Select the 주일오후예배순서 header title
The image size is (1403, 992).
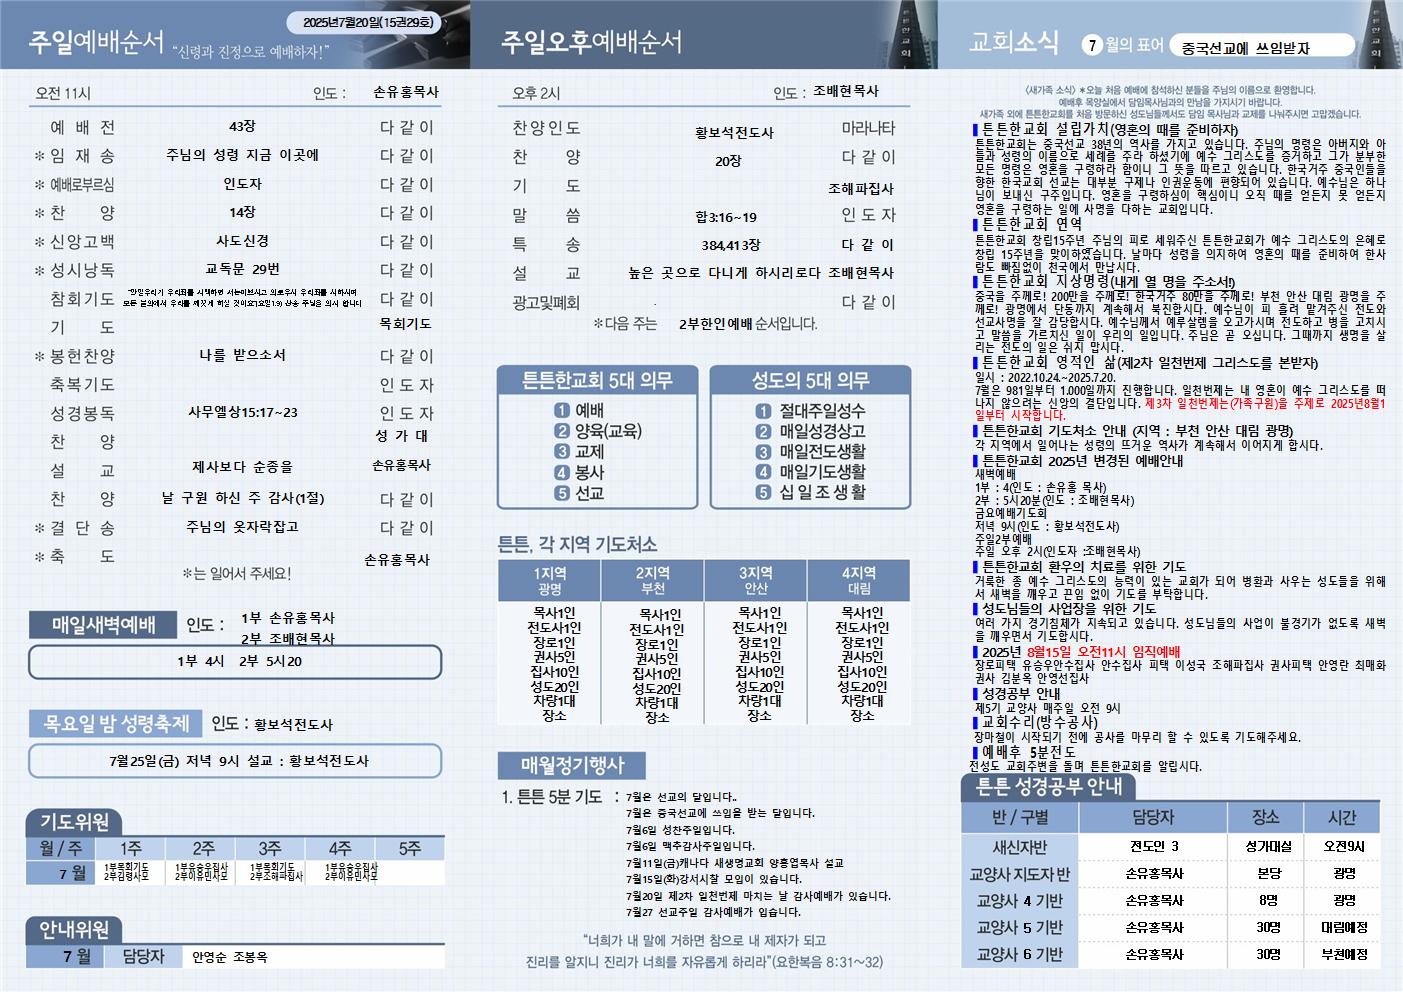pyautogui.click(x=591, y=42)
